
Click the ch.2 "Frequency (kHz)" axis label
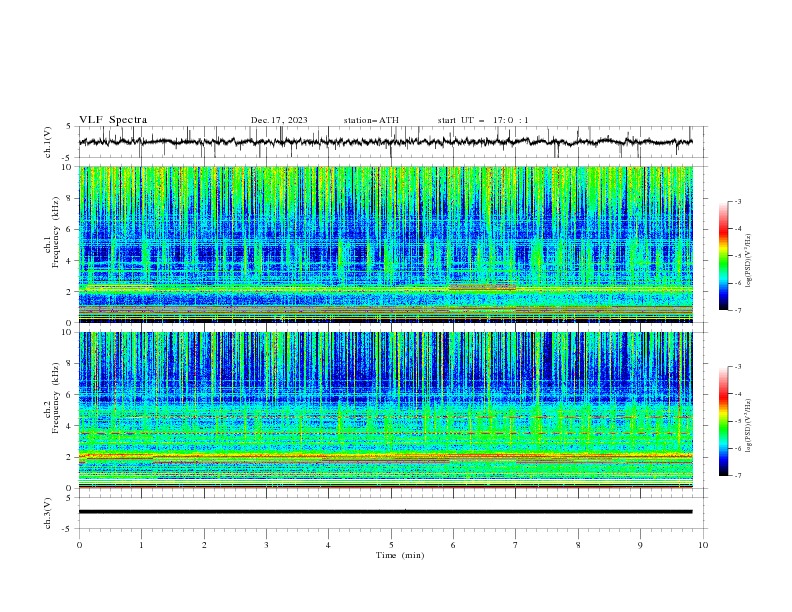(56, 398)
